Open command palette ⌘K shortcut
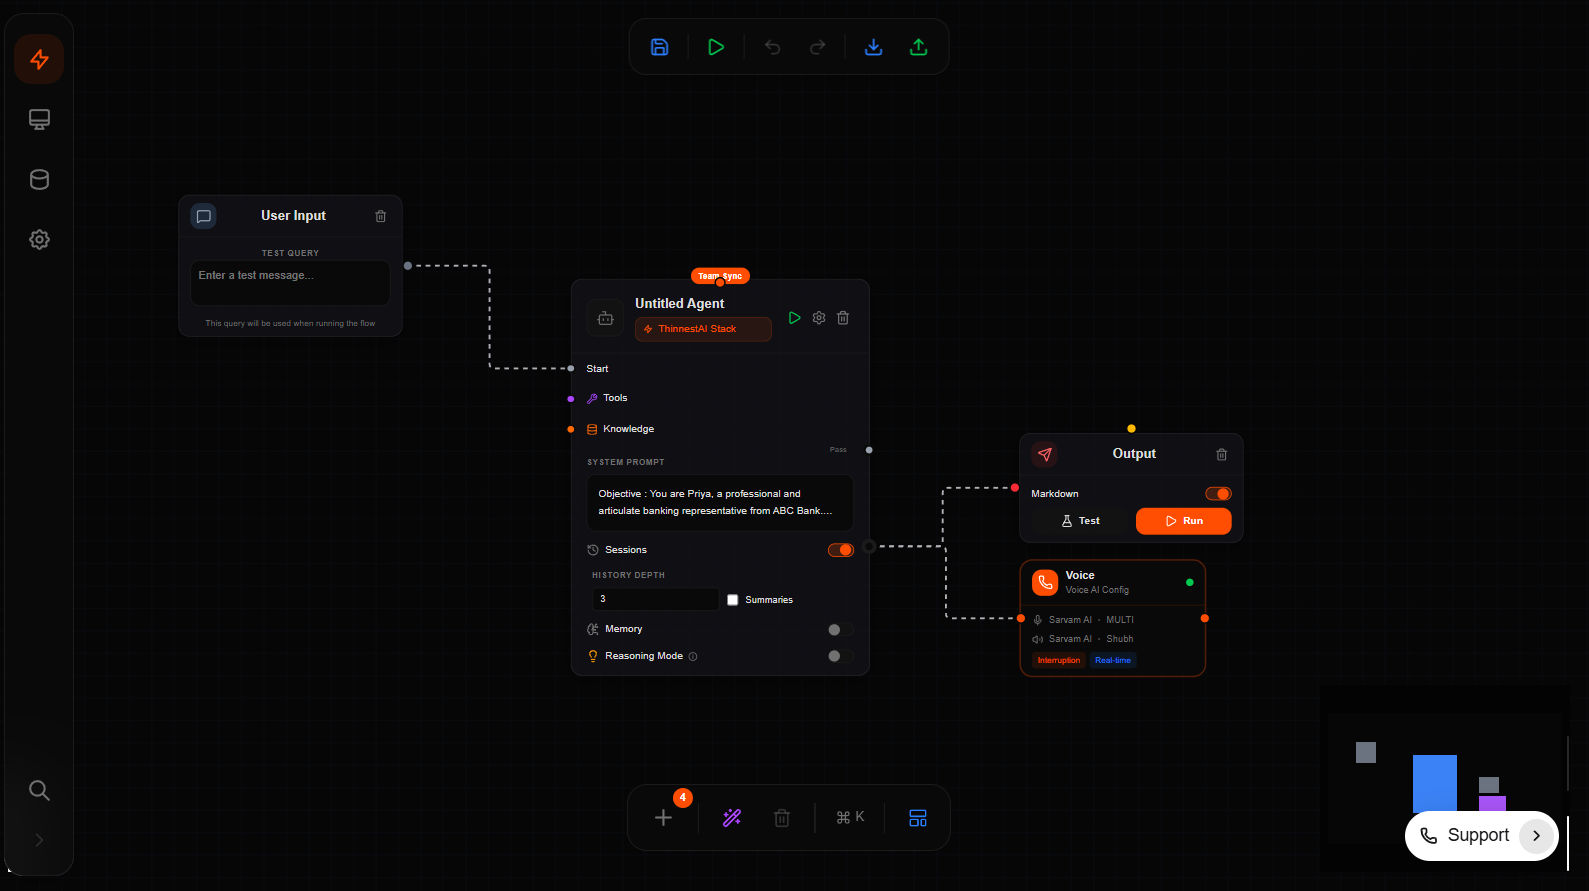Screen dimensions: 1589x891 point(850,817)
